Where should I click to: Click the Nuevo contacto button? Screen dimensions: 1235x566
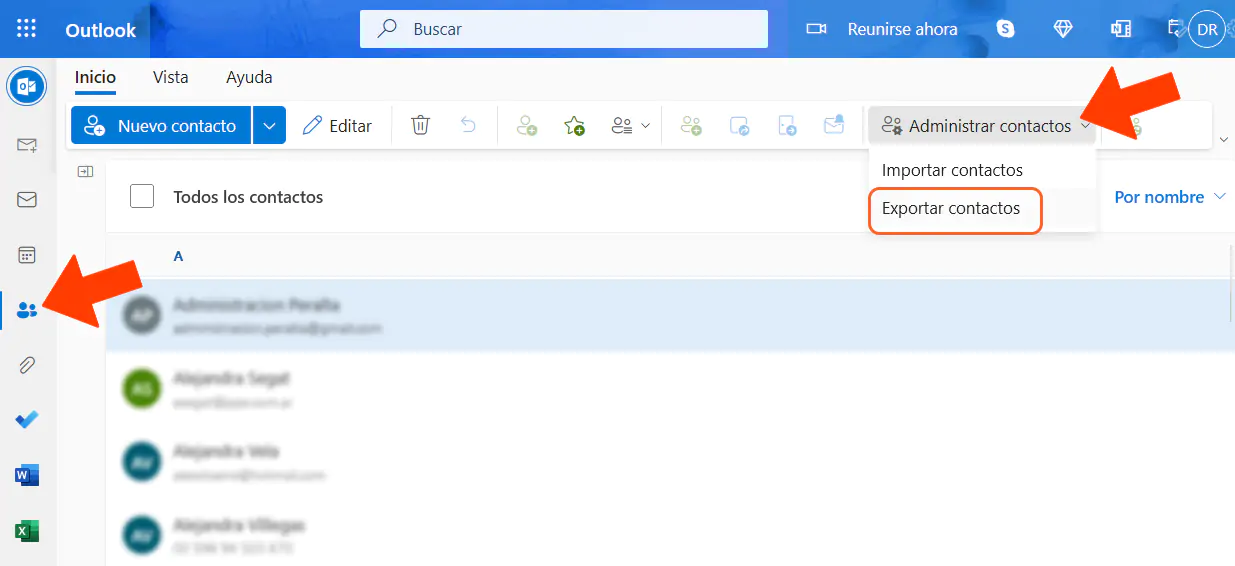coord(161,126)
